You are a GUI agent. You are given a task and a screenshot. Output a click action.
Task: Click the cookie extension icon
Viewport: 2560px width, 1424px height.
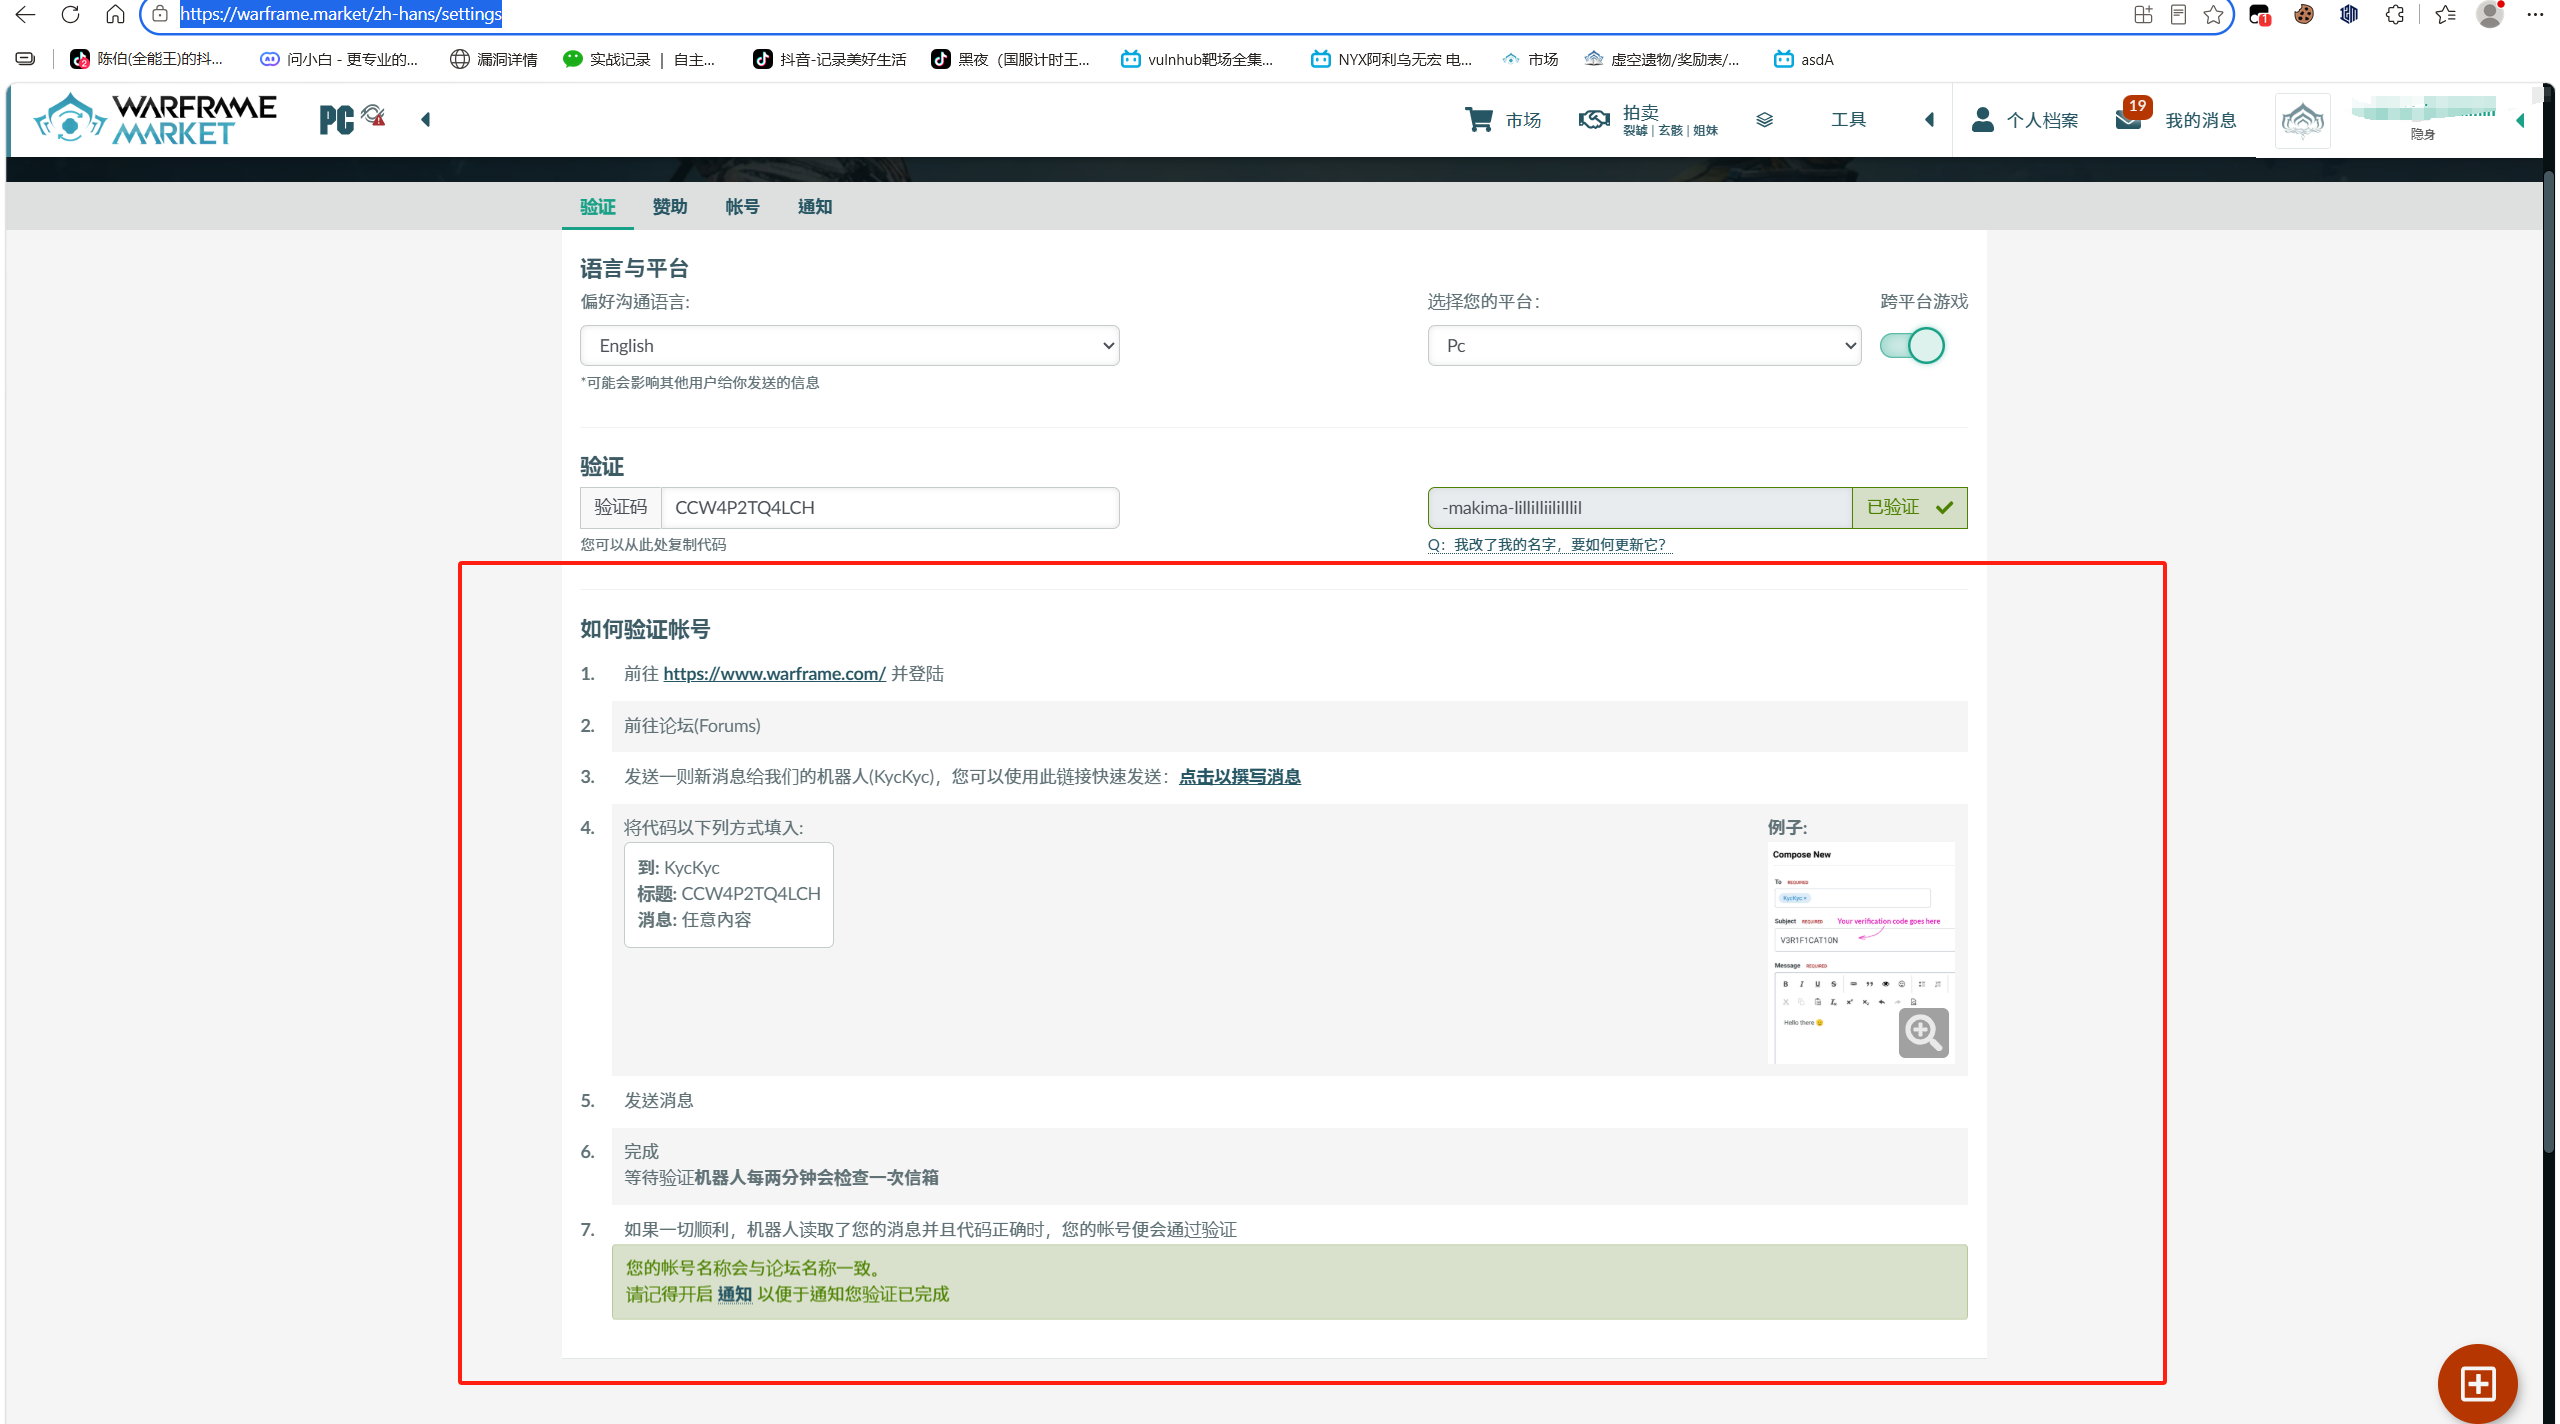pyautogui.click(x=2304, y=15)
